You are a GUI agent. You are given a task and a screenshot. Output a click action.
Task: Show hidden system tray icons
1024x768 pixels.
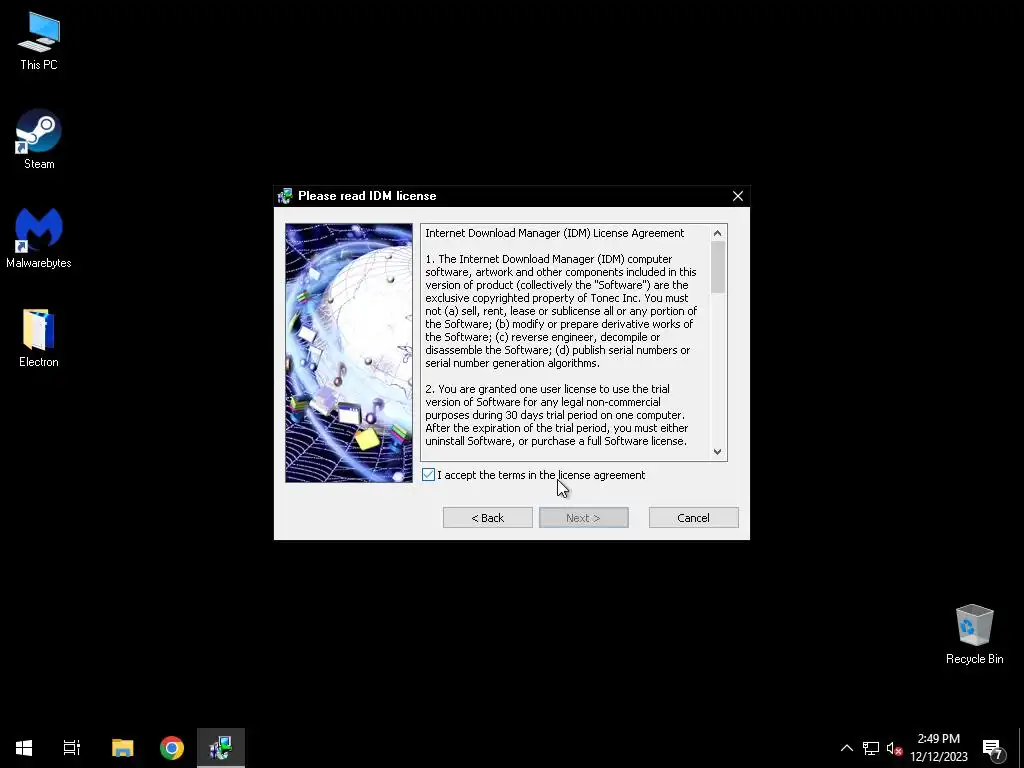pyautogui.click(x=846, y=748)
